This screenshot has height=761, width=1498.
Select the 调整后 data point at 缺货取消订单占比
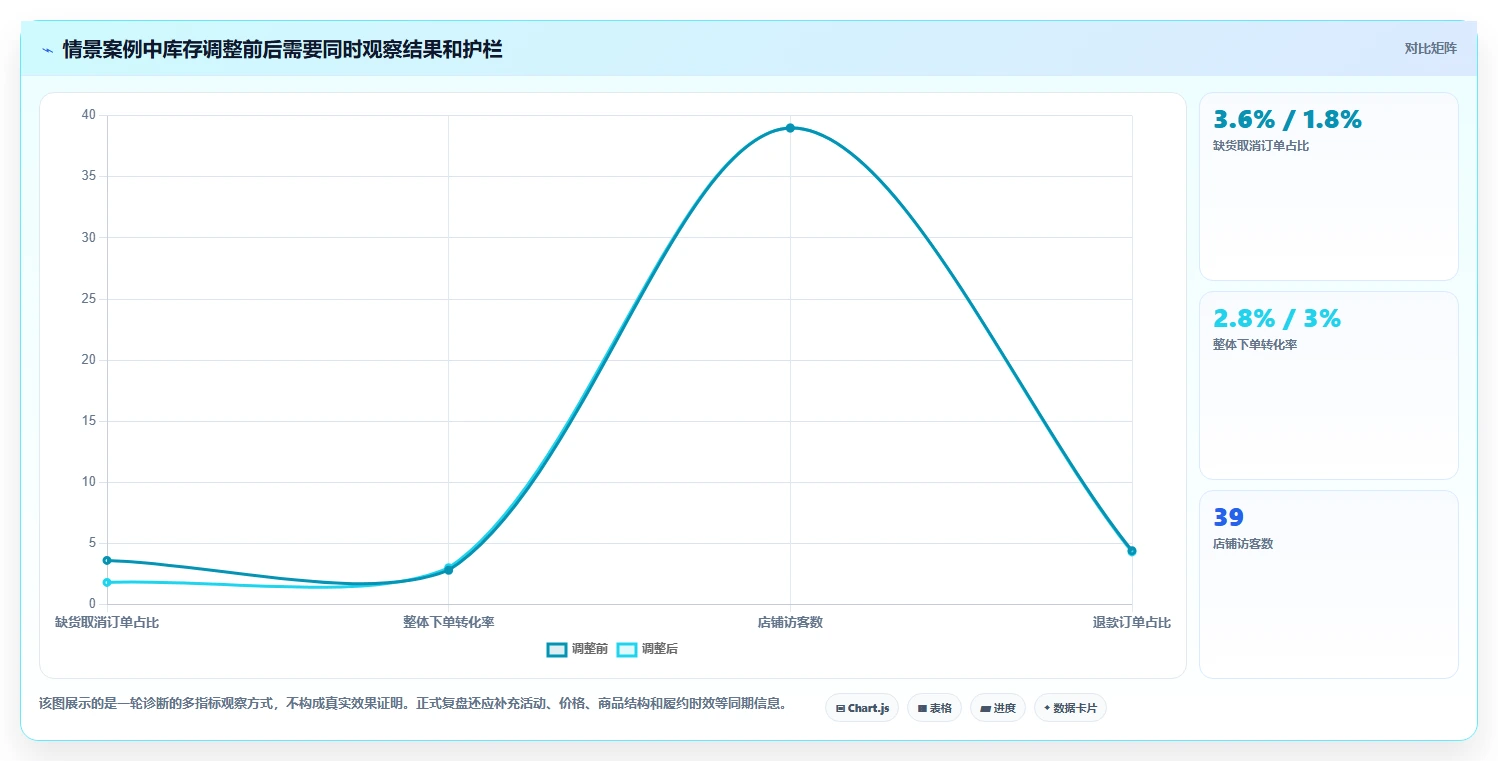107,582
